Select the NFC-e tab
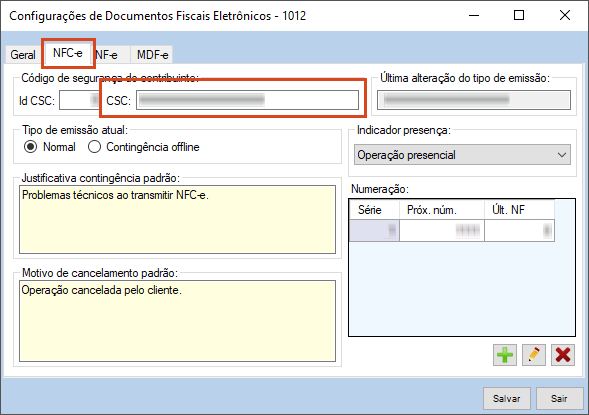 coord(68,53)
